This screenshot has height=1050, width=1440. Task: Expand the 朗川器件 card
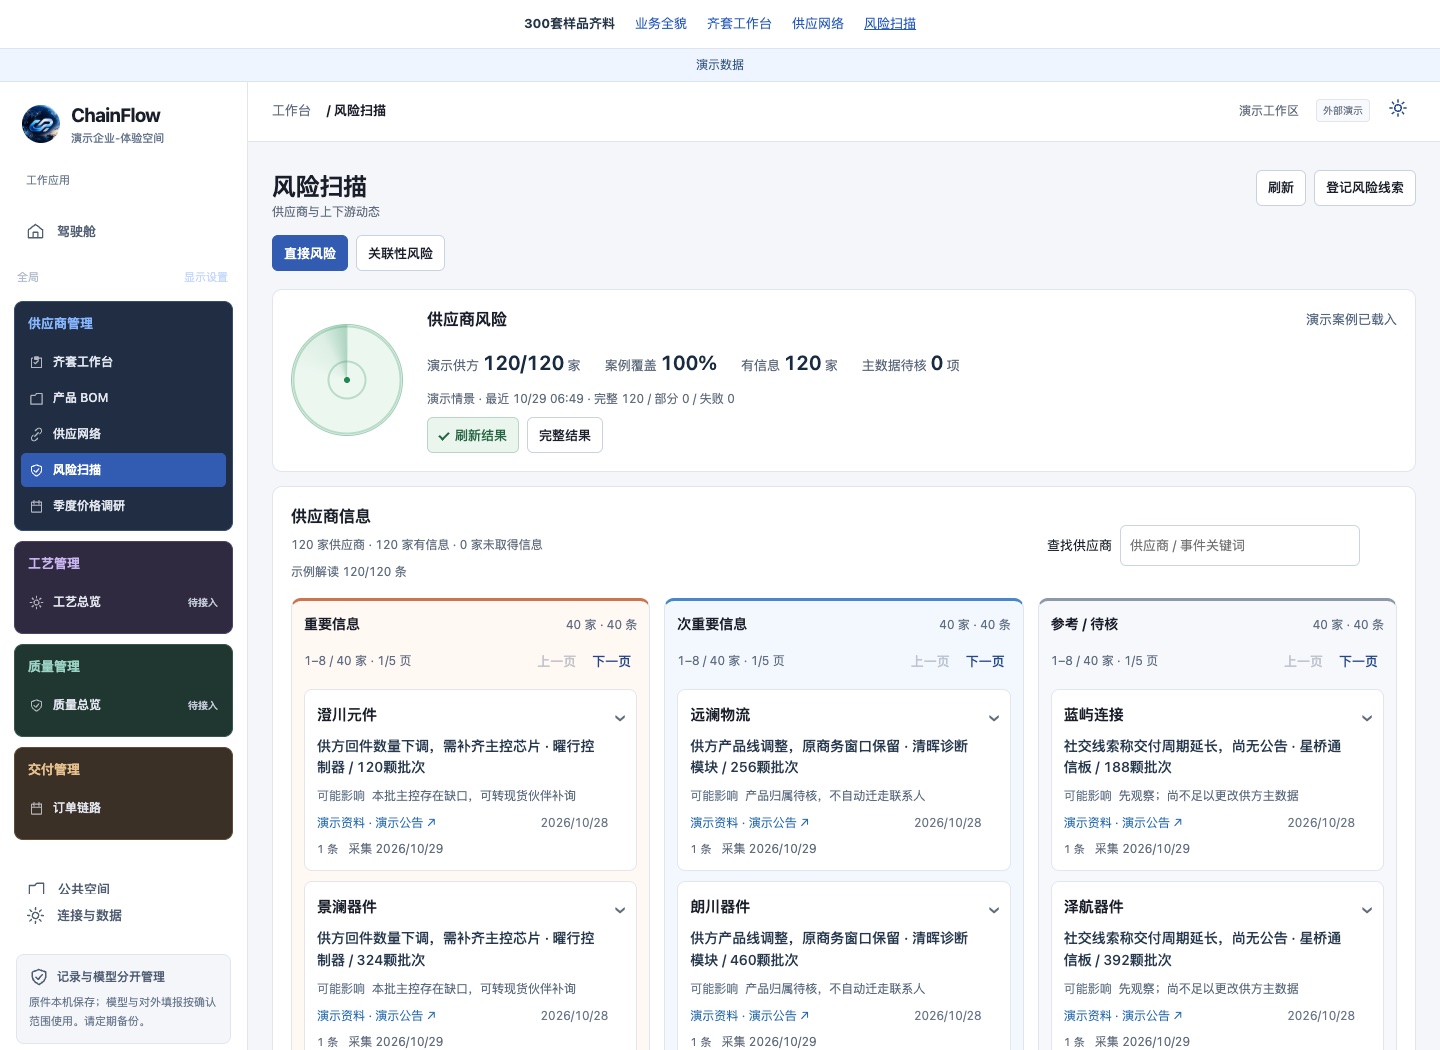click(994, 910)
